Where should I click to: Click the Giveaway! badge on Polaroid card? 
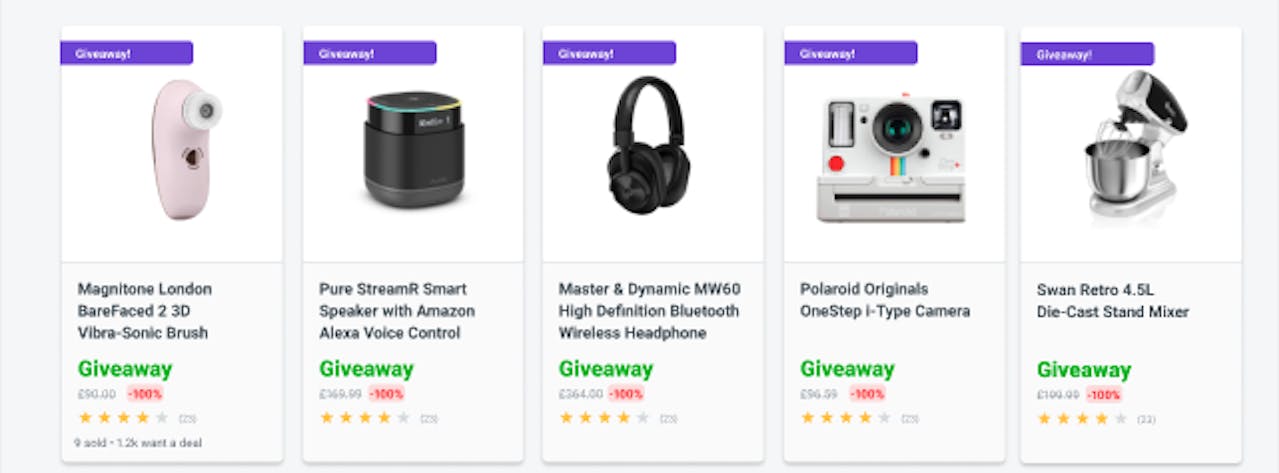[851, 53]
